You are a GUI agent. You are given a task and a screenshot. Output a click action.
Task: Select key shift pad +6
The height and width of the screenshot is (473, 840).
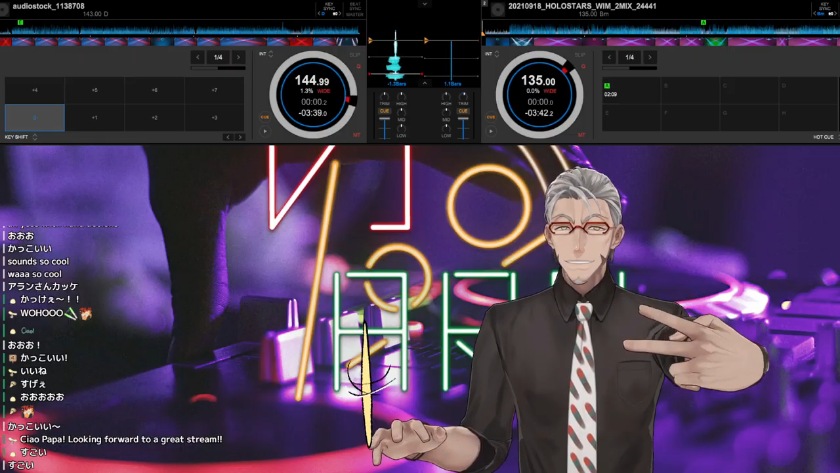[x=155, y=90]
